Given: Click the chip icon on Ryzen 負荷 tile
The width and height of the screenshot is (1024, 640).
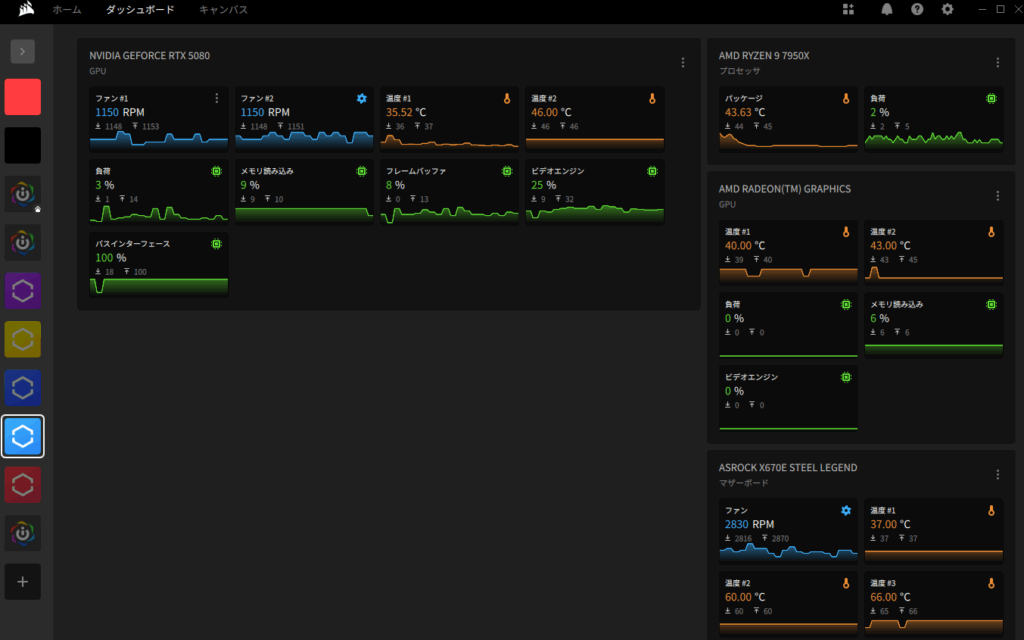Looking at the screenshot, I should 991,98.
